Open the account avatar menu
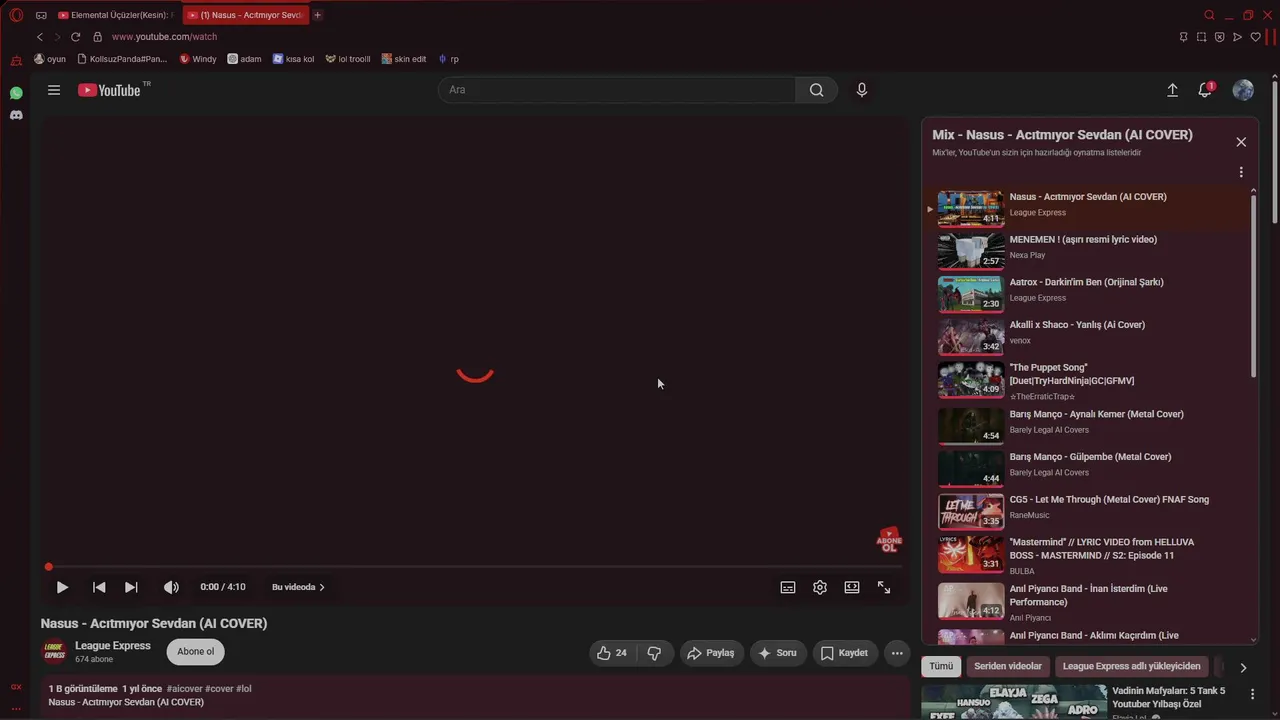 click(1243, 90)
